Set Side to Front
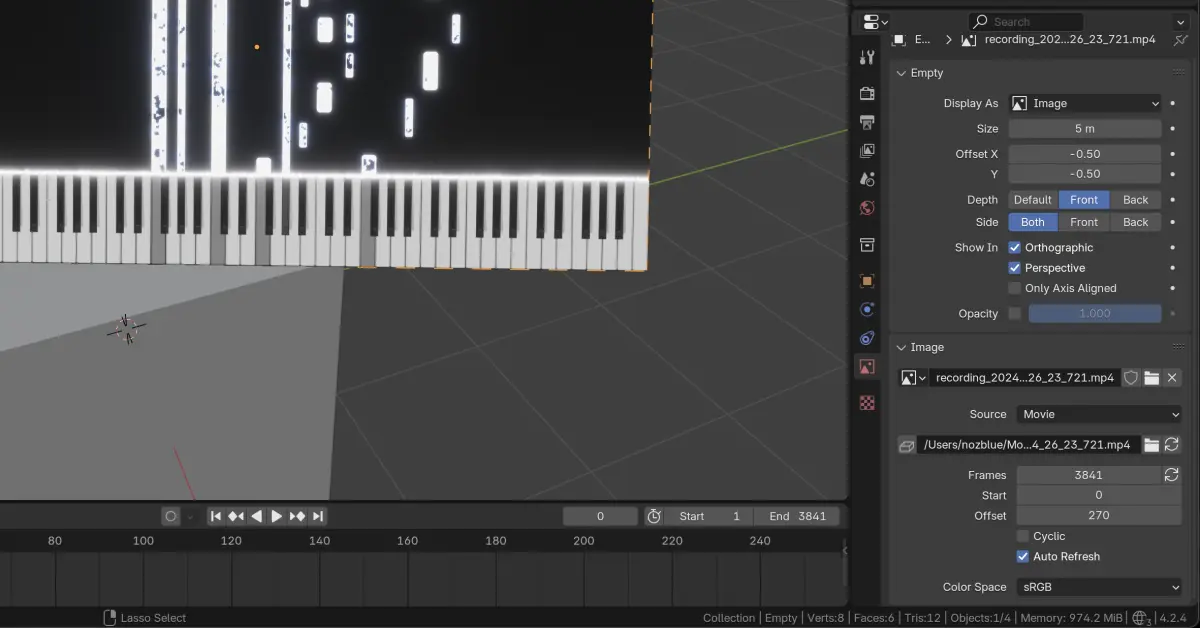The width and height of the screenshot is (1200, 628). pyautogui.click(x=1084, y=222)
